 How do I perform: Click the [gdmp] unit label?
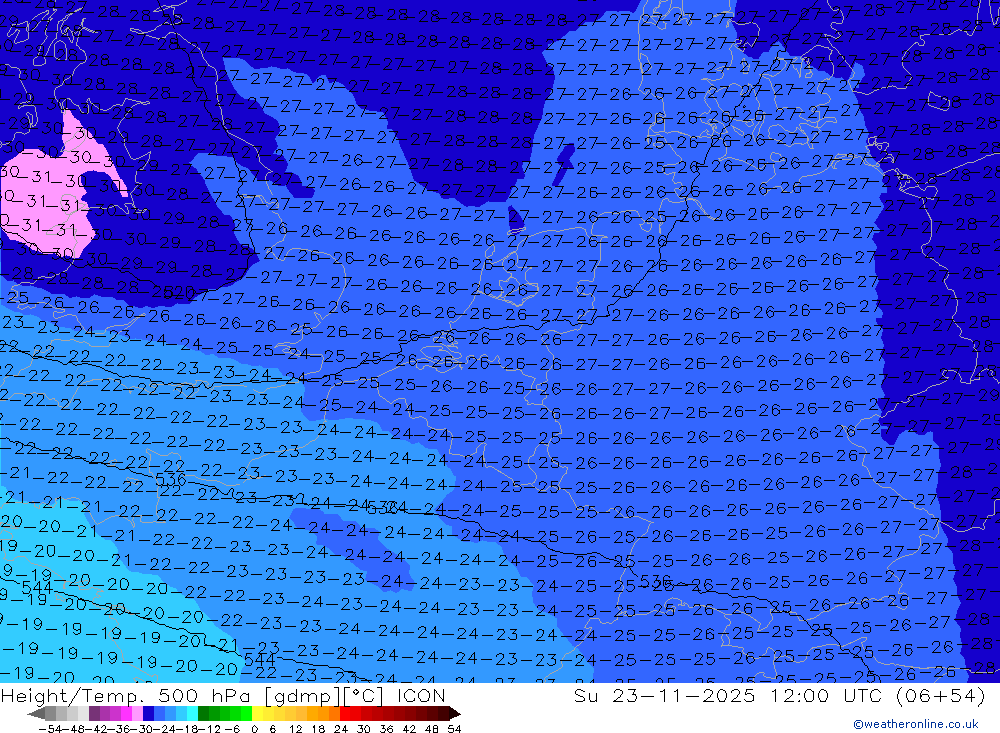click(302, 697)
